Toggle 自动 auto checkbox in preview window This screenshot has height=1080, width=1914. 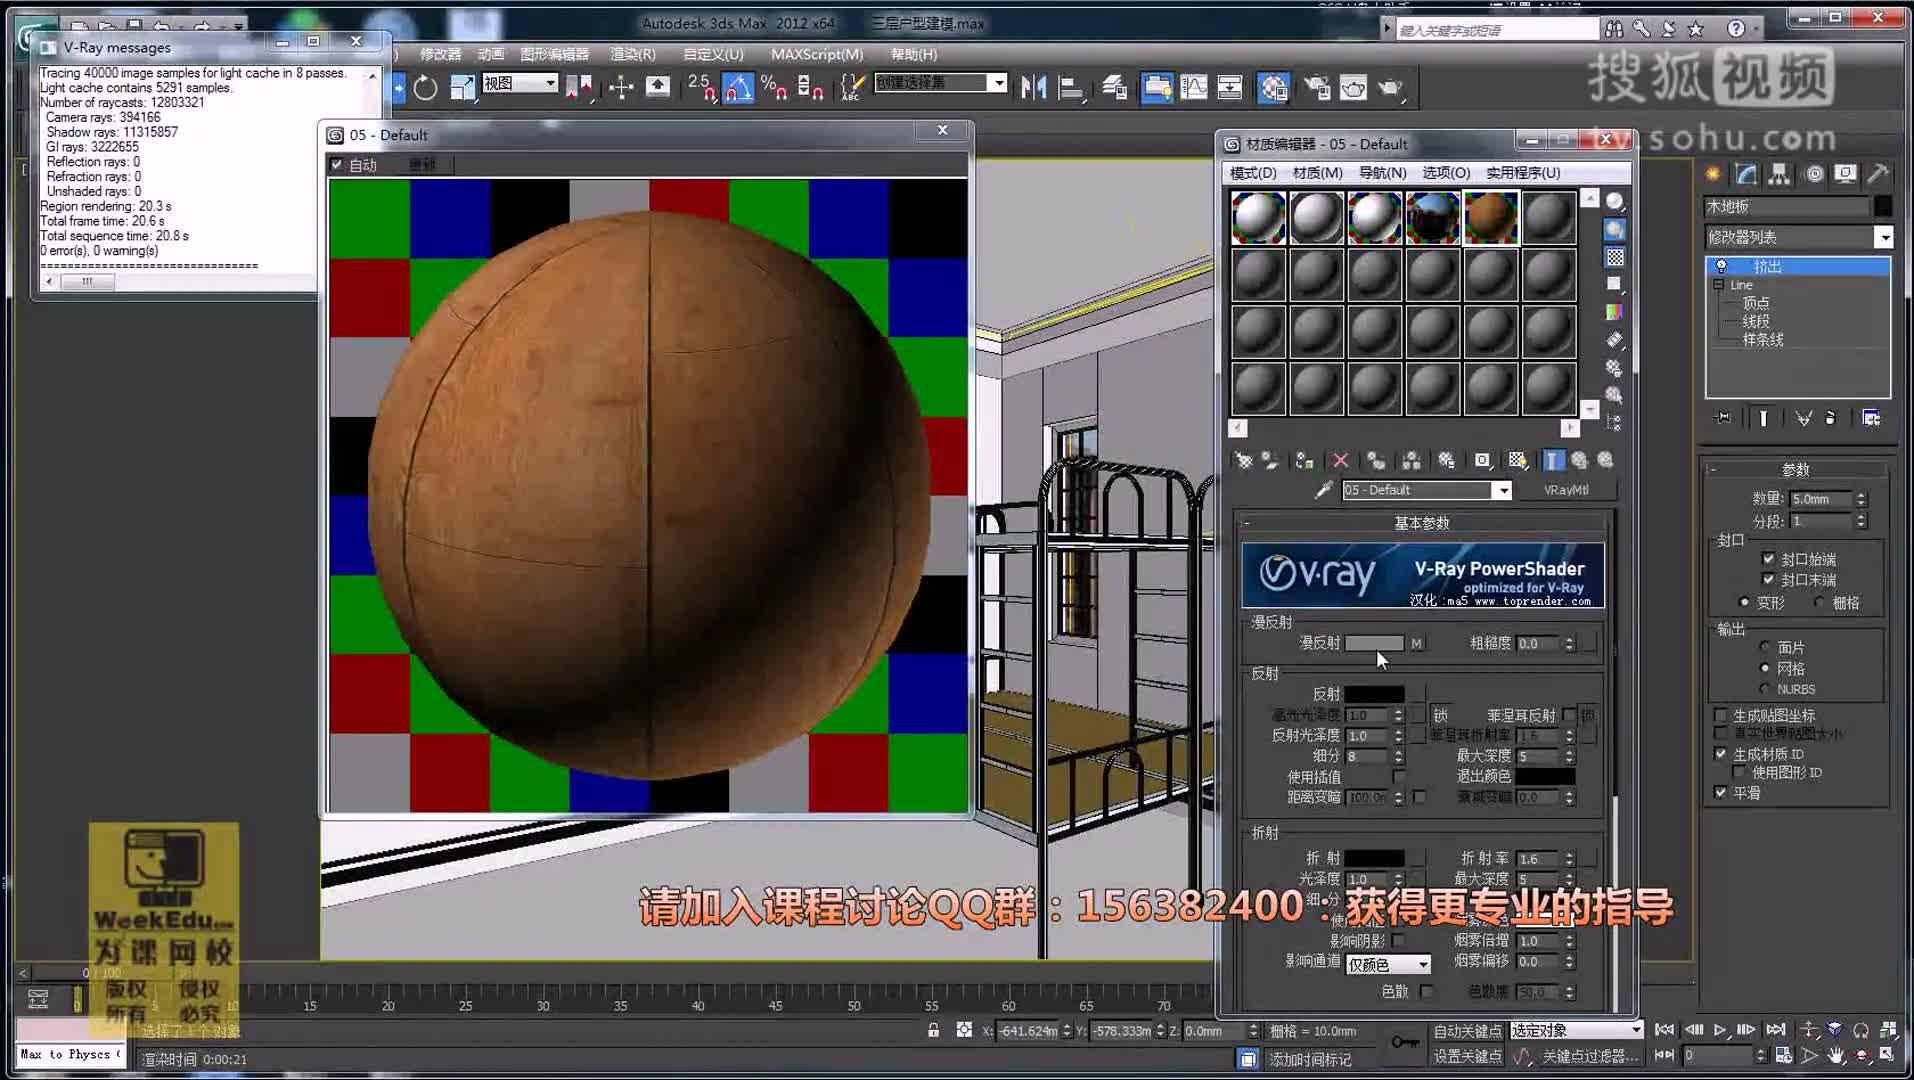pos(337,165)
